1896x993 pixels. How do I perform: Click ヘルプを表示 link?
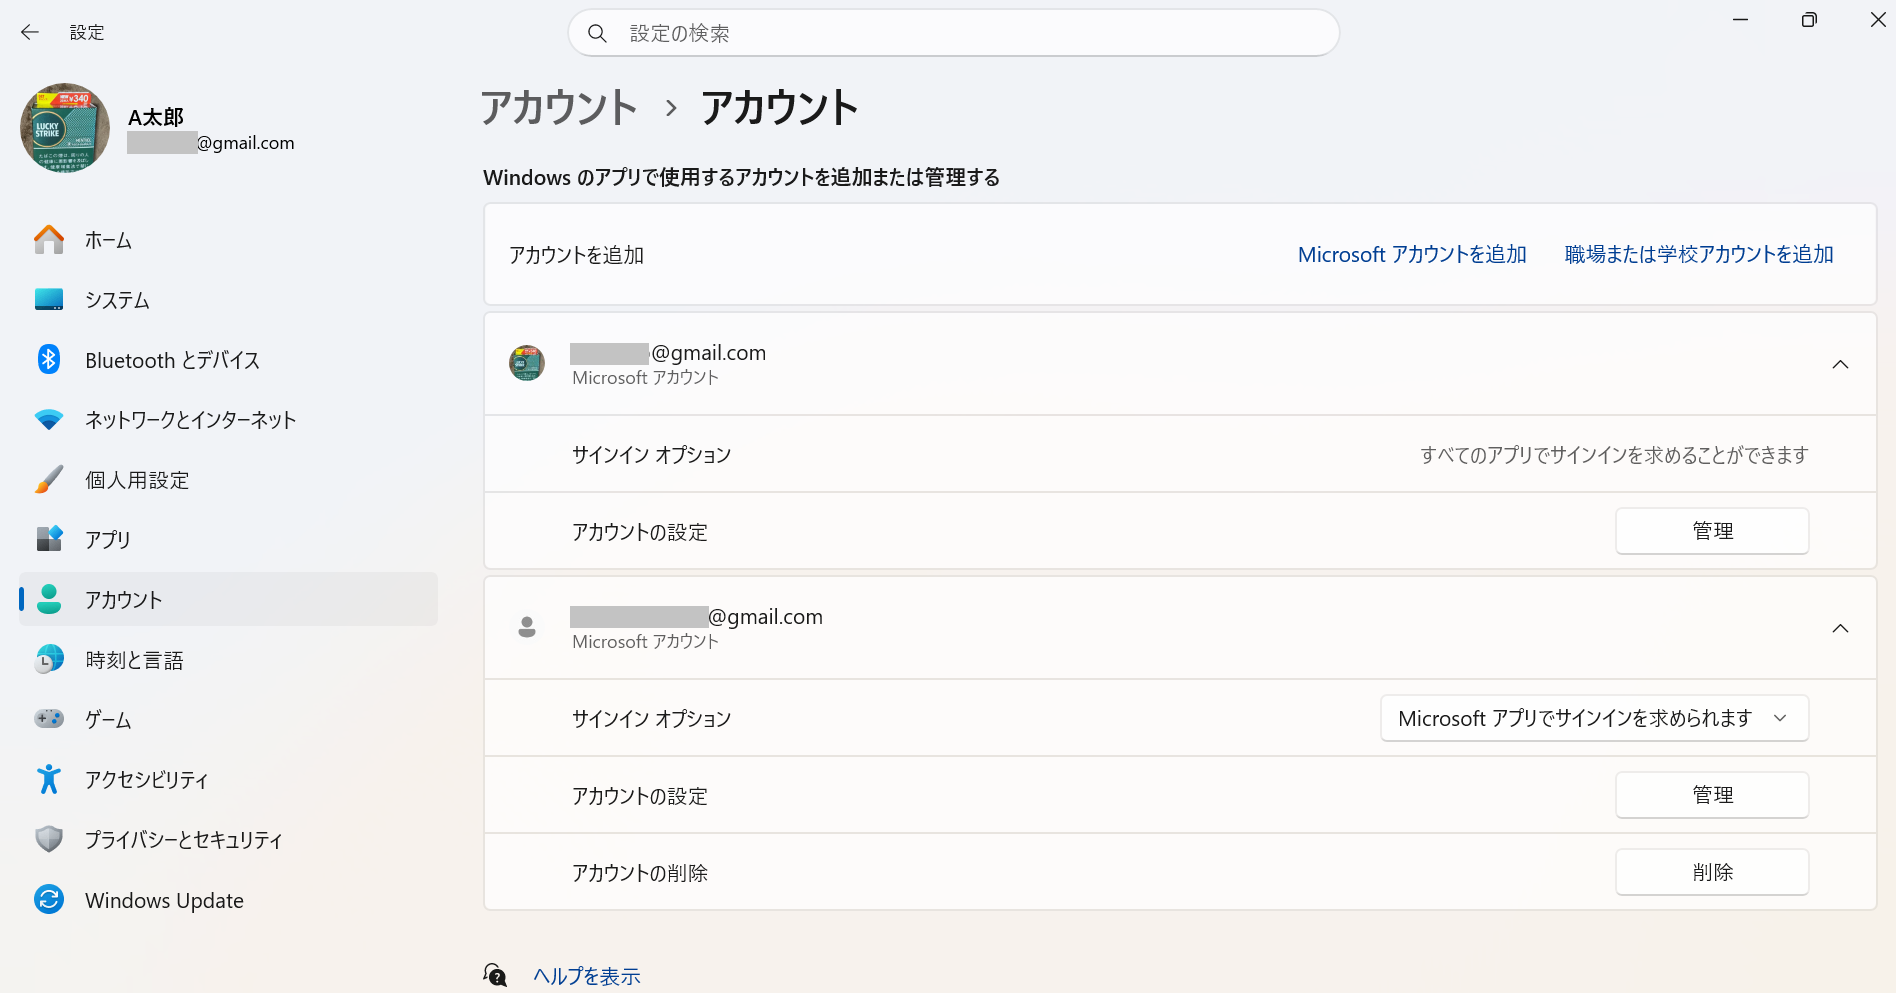(587, 976)
